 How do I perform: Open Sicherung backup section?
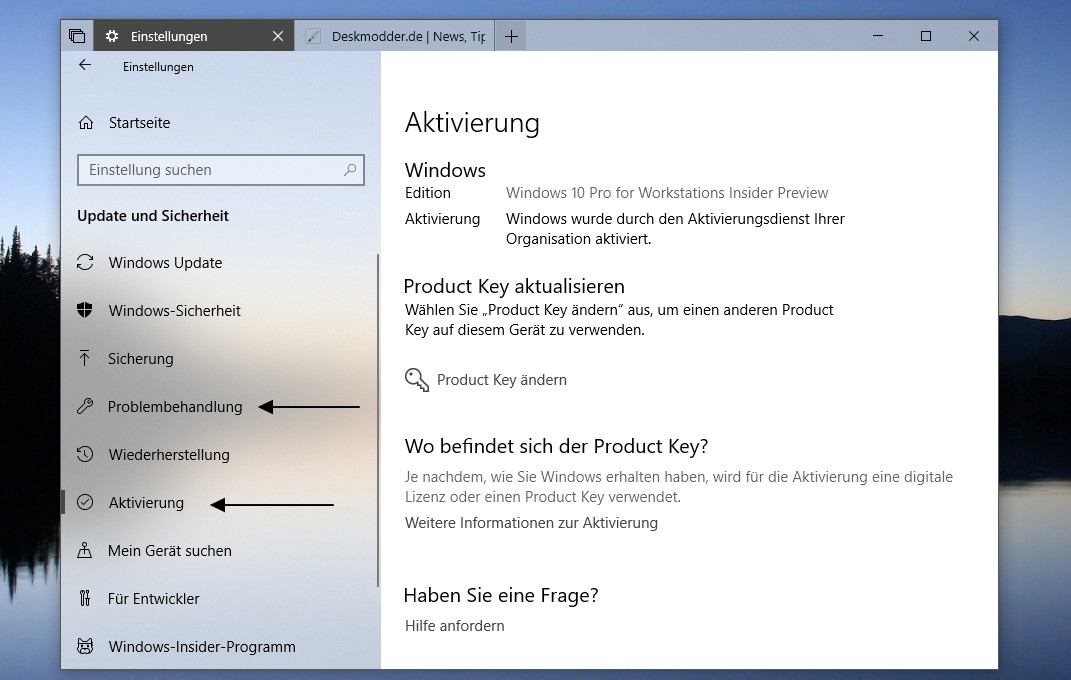pos(141,358)
